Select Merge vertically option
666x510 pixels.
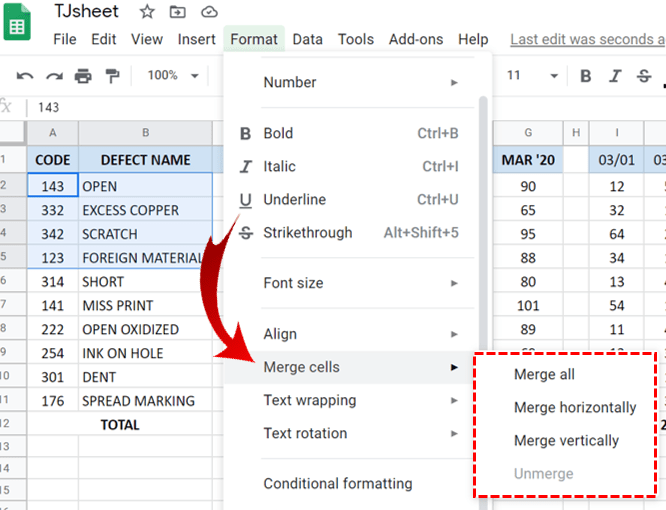[566, 441]
